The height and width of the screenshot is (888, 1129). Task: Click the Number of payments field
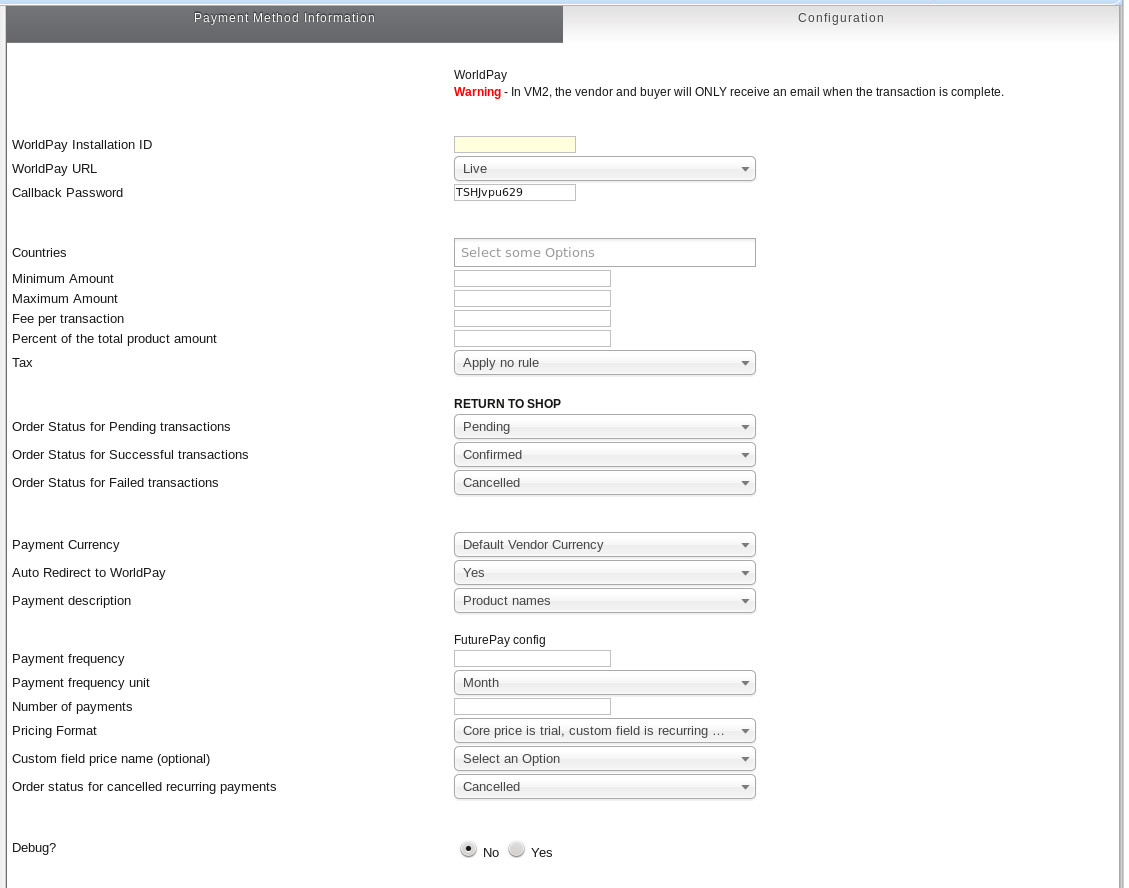(532, 707)
